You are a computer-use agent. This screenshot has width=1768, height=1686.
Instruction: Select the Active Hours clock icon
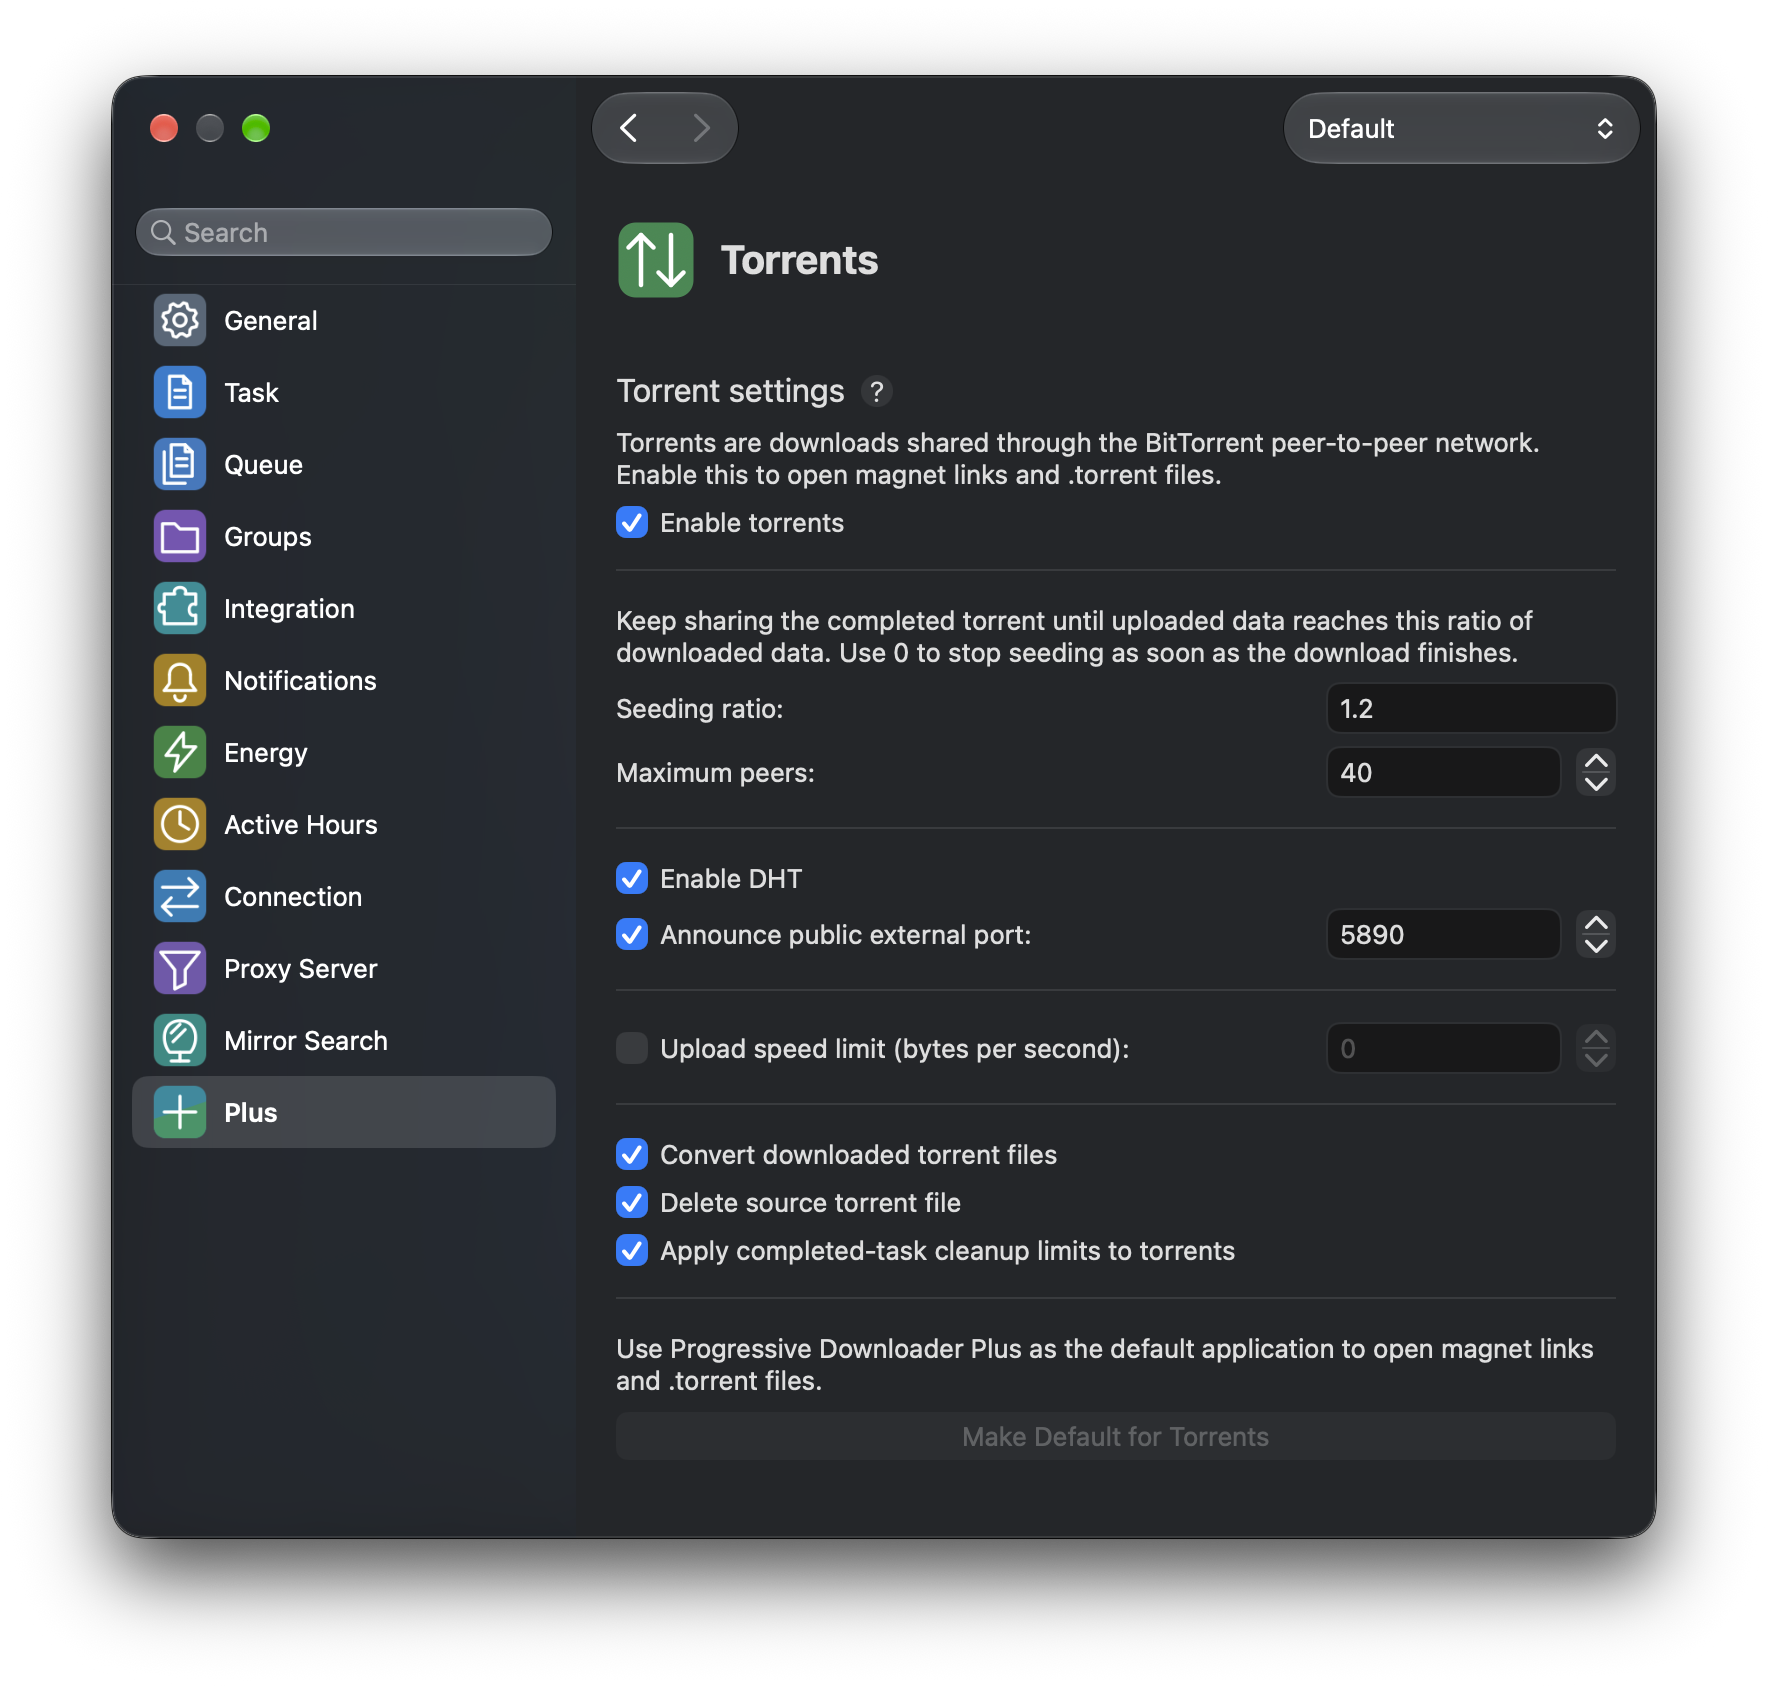(180, 824)
